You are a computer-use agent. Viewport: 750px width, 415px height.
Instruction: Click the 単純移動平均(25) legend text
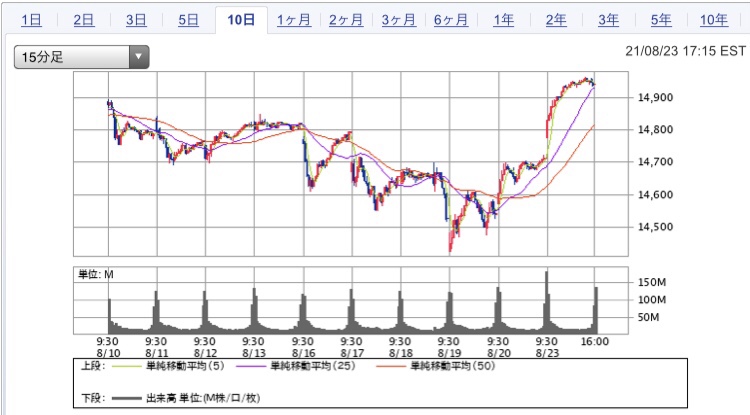pyautogui.click(x=313, y=366)
